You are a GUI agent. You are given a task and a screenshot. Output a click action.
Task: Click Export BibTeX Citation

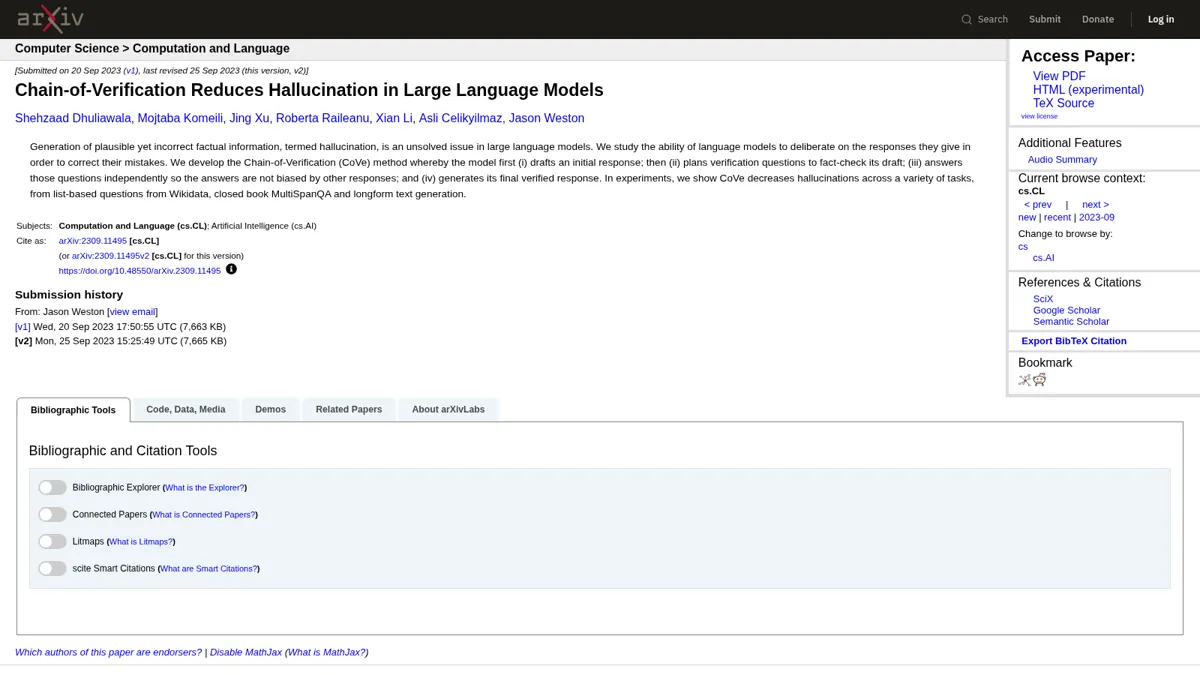pos(1073,341)
